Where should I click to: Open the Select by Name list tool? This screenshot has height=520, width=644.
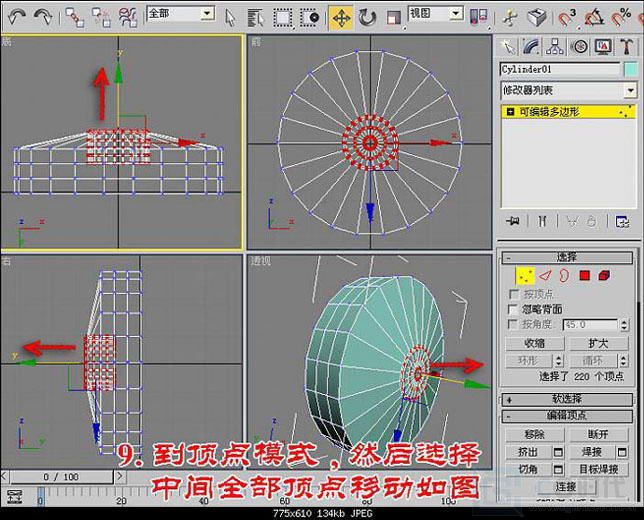click(x=256, y=18)
